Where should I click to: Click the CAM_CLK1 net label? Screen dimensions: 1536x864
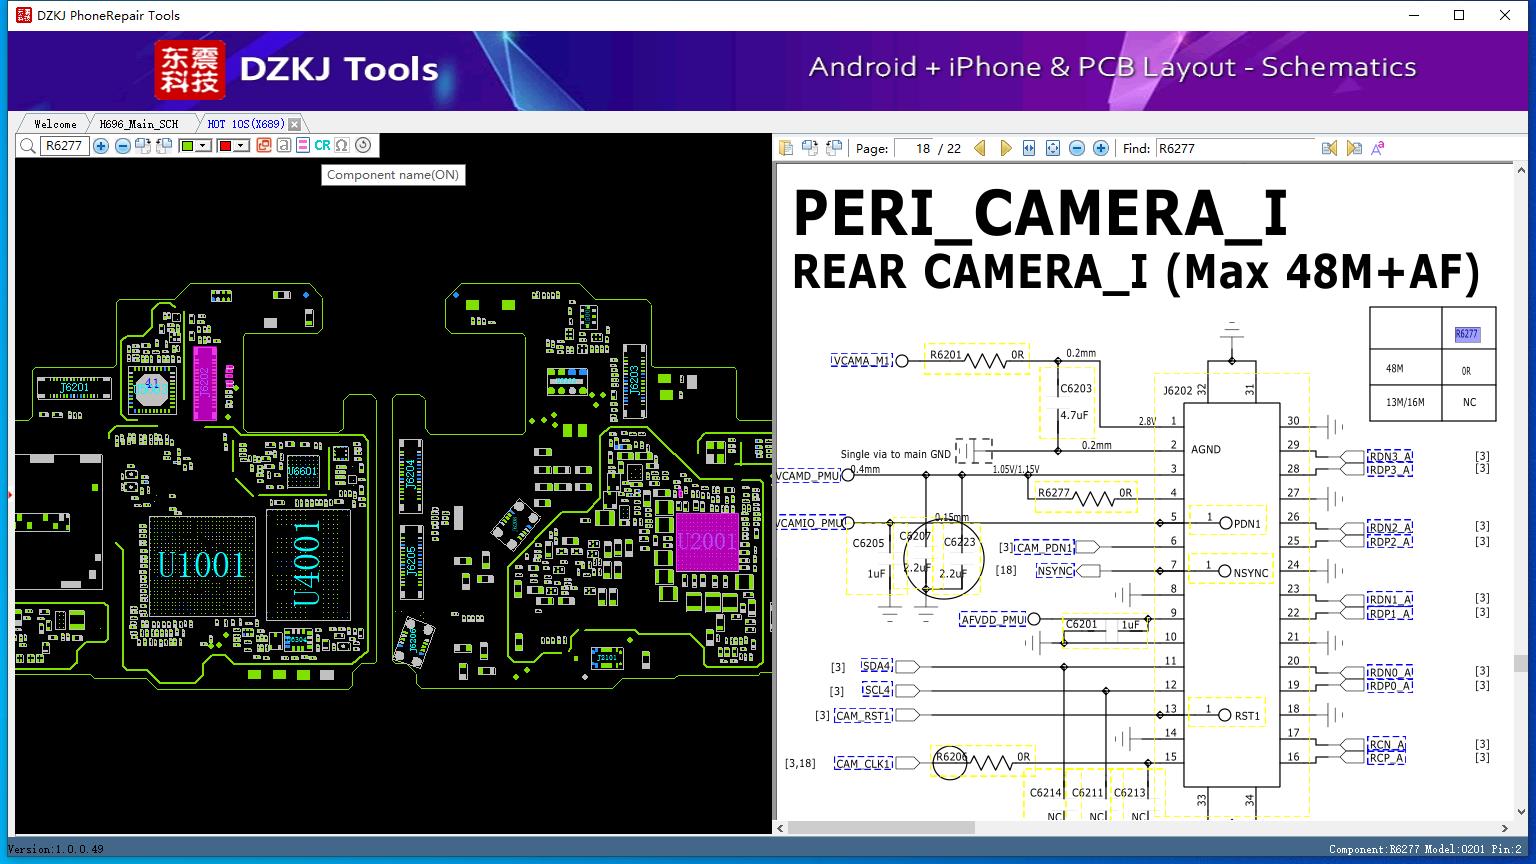coord(863,764)
